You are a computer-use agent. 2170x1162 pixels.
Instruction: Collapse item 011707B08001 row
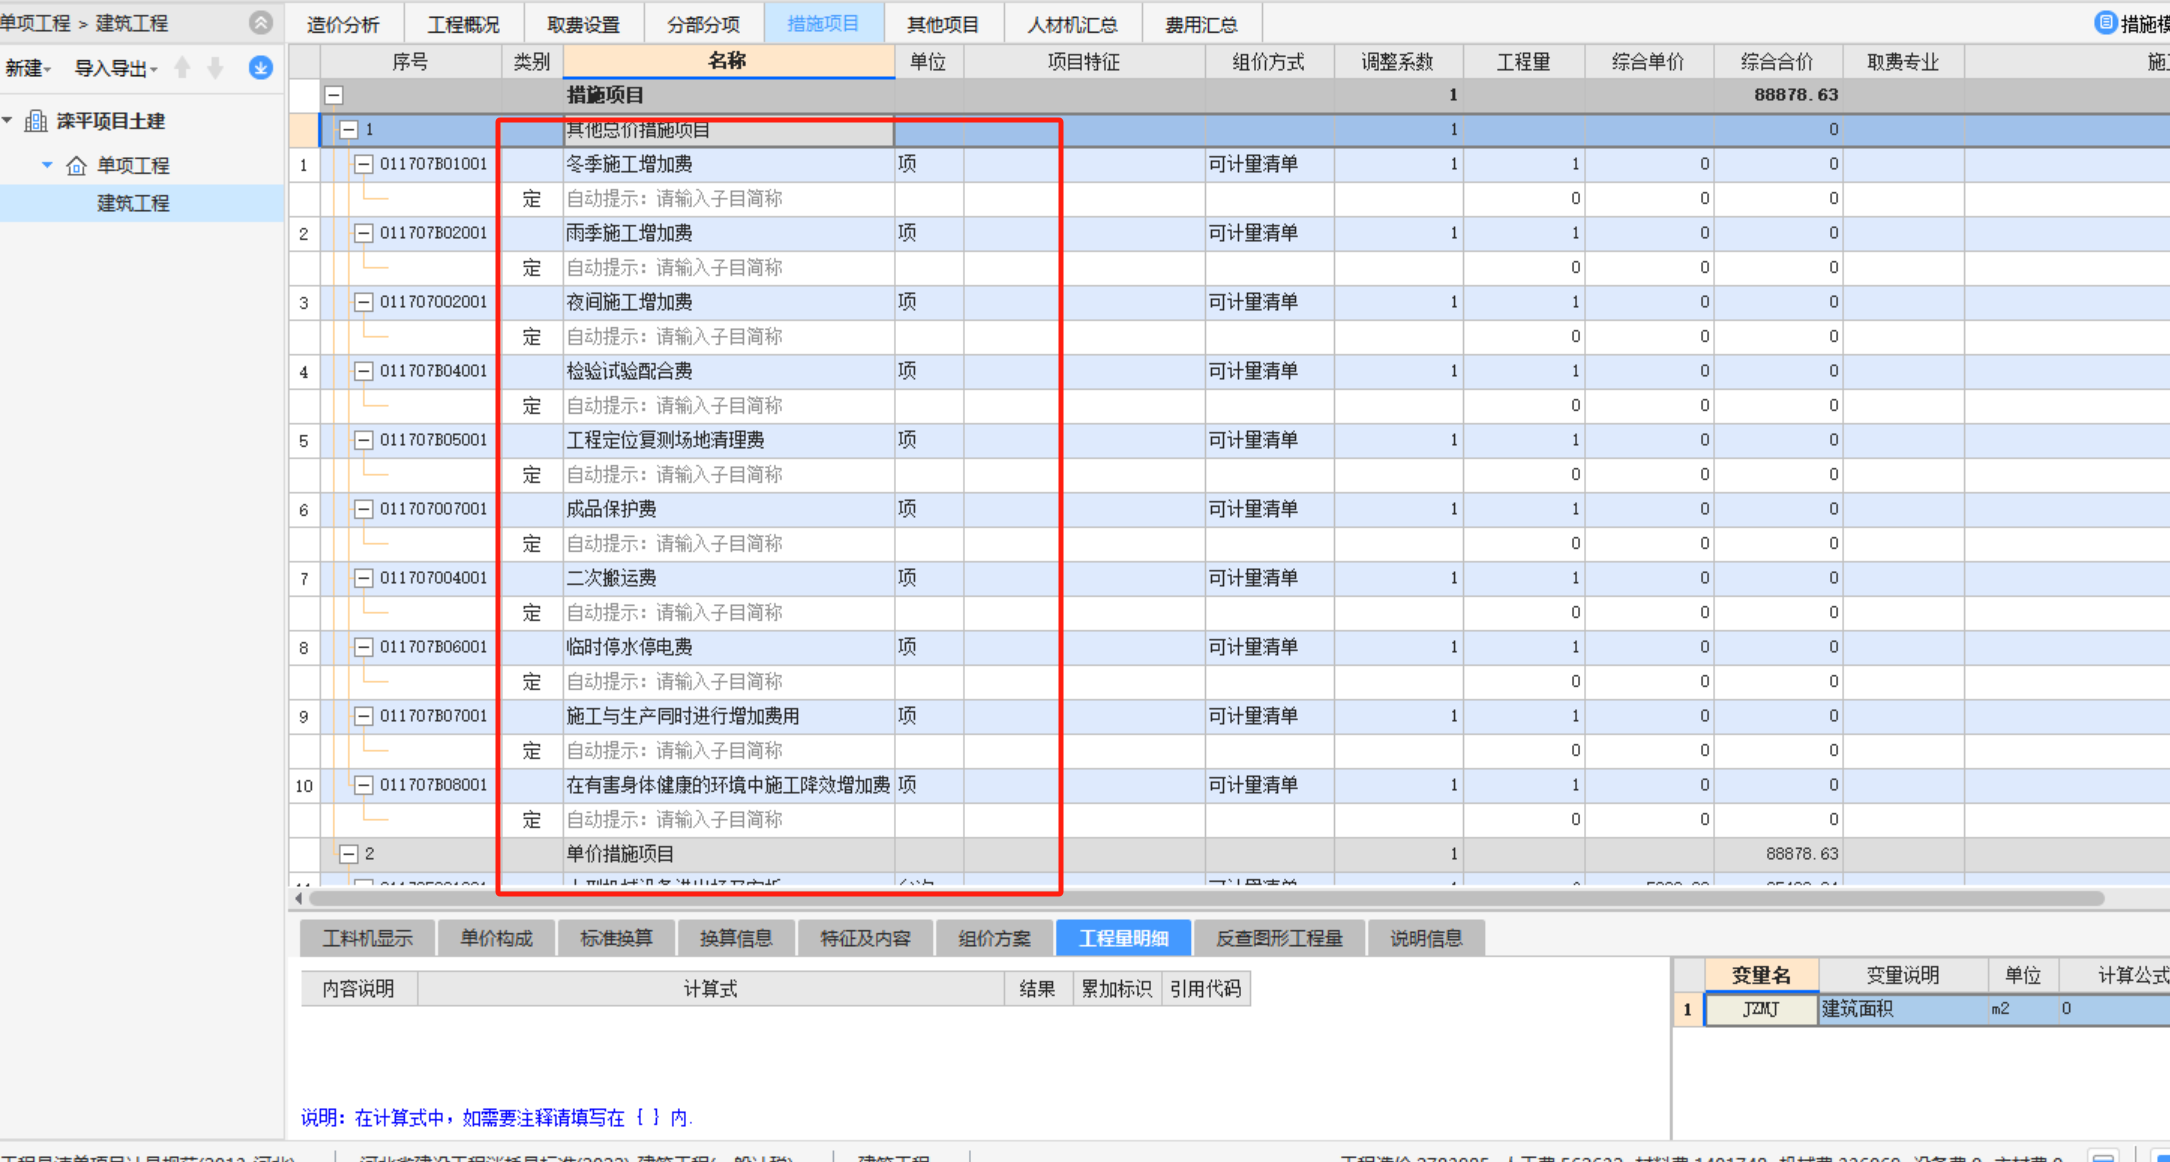(x=363, y=785)
